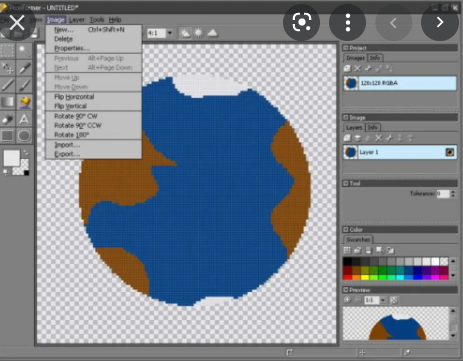This screenshot has width=463, height=361.
Task: Select the magic wand tool
Action: tap(24, 51)
